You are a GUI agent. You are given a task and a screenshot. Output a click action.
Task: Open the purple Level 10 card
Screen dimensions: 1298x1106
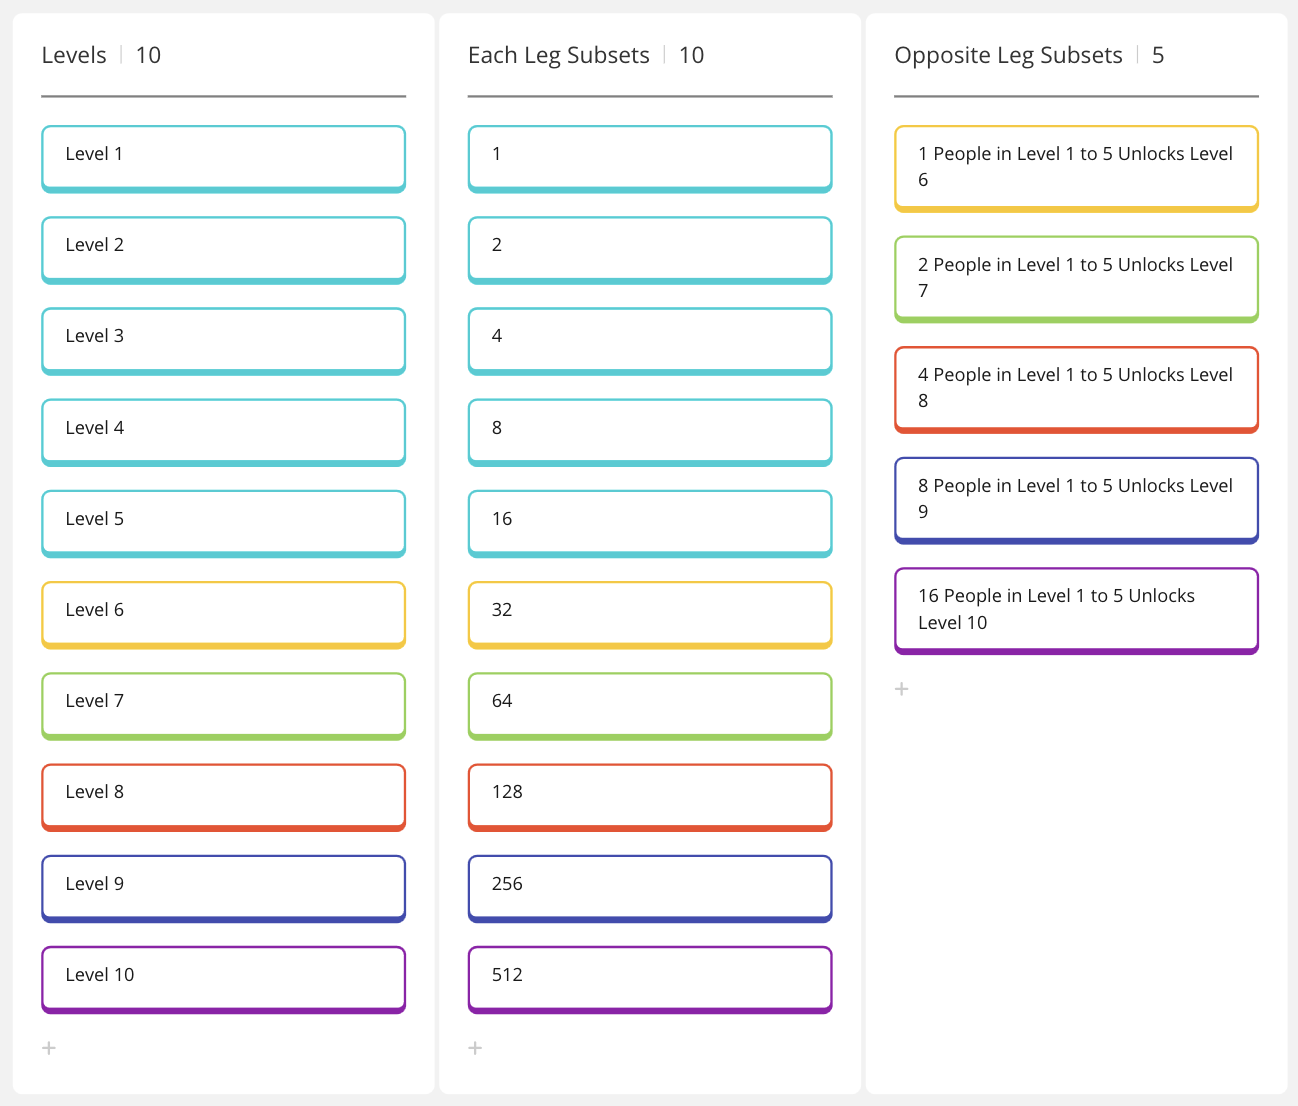[224, 980]
